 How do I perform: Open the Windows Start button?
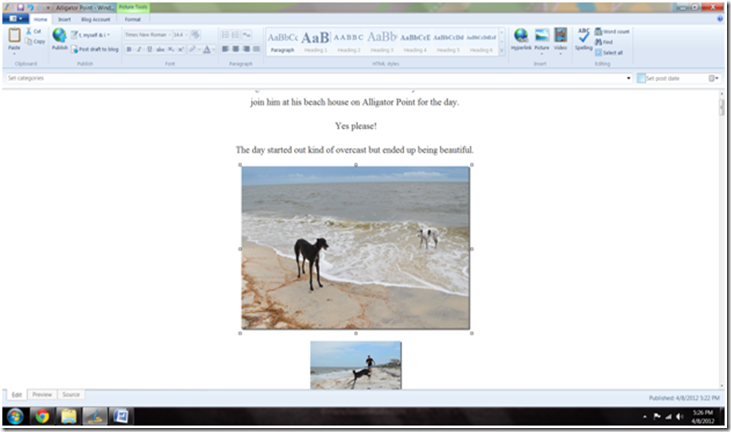pos(15,416)
